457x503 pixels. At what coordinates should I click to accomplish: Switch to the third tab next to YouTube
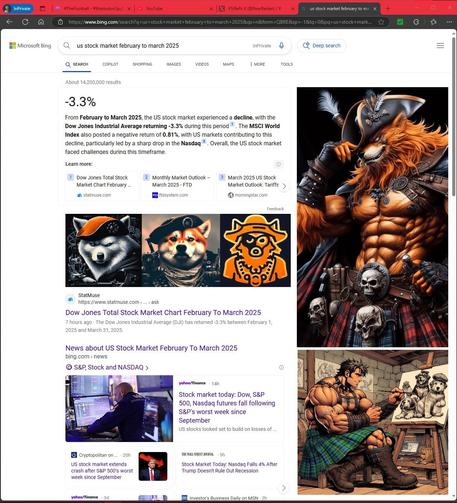click(257, 9)
